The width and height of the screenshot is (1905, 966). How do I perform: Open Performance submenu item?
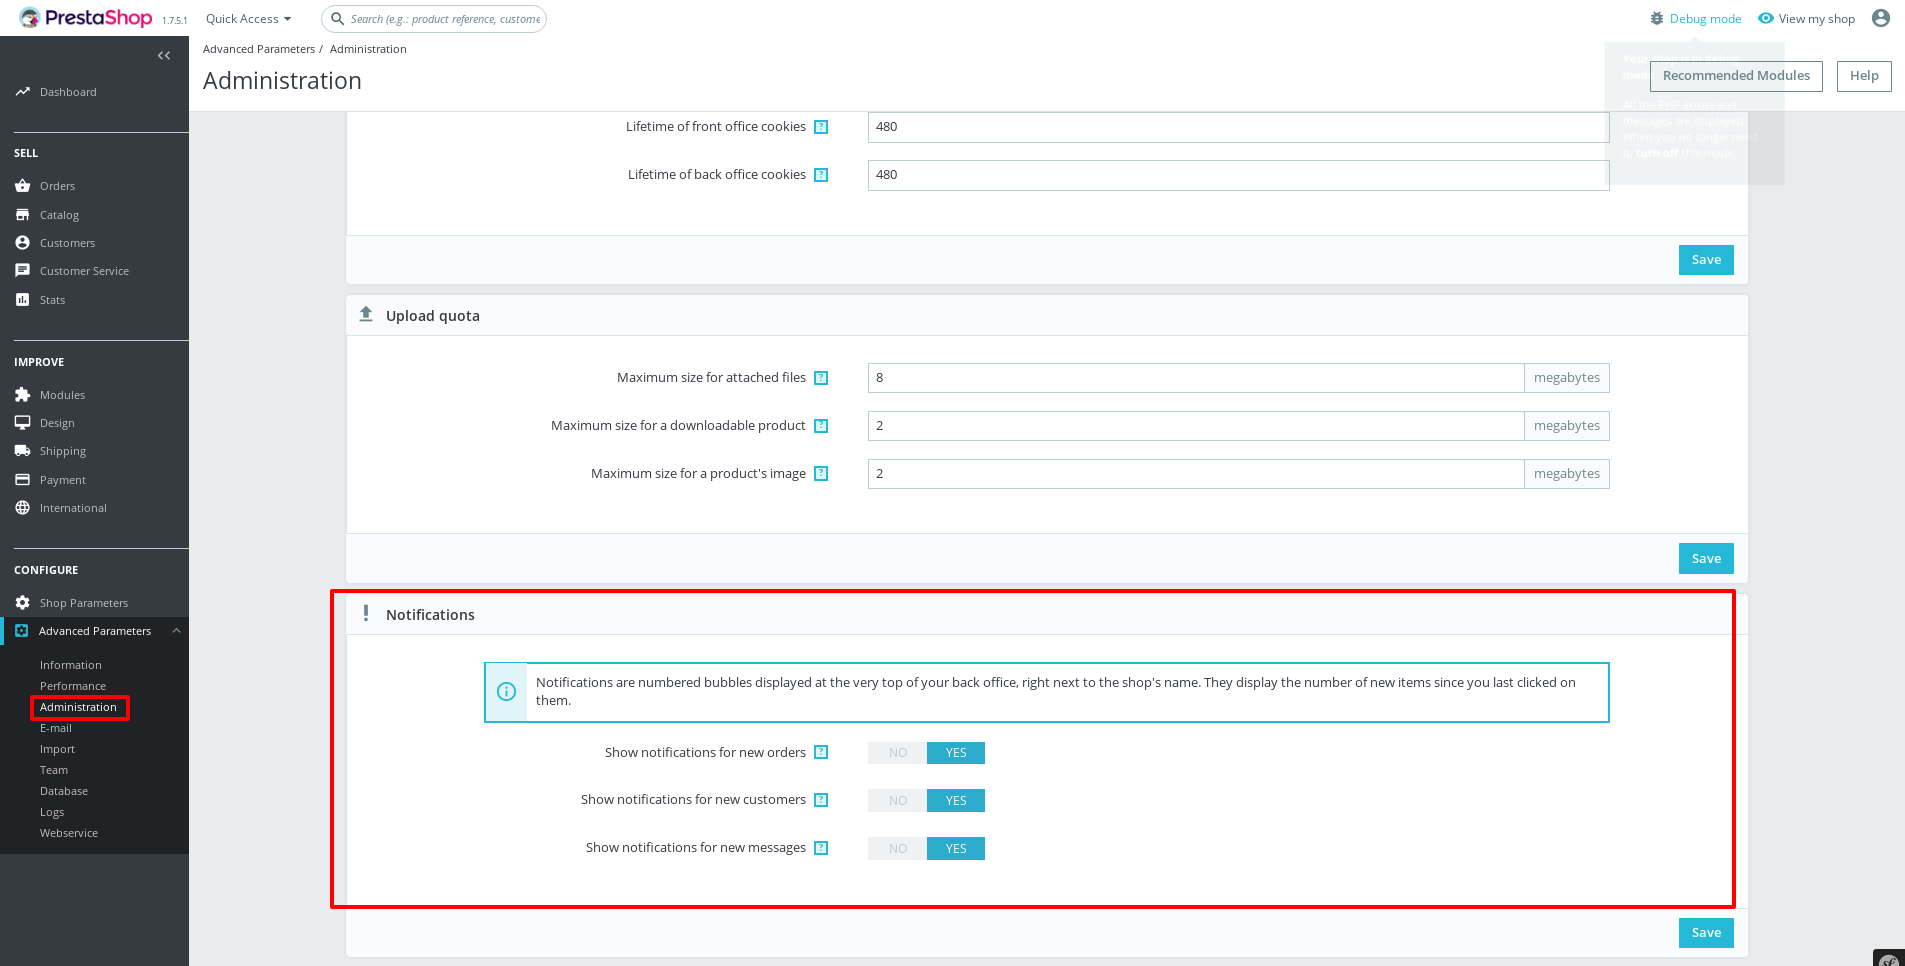[x=72, y=686]
